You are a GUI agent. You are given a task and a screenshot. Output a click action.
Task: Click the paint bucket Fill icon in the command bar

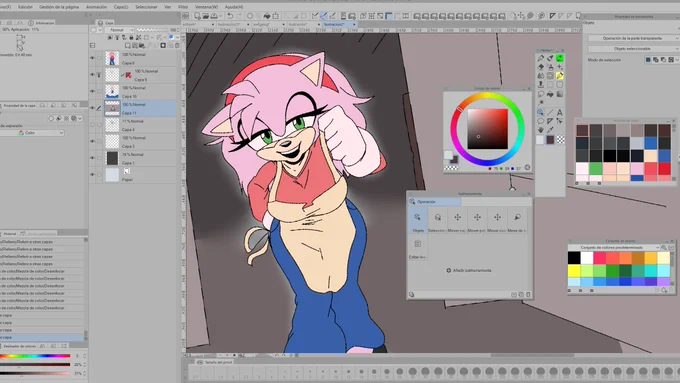click(267, 16)
